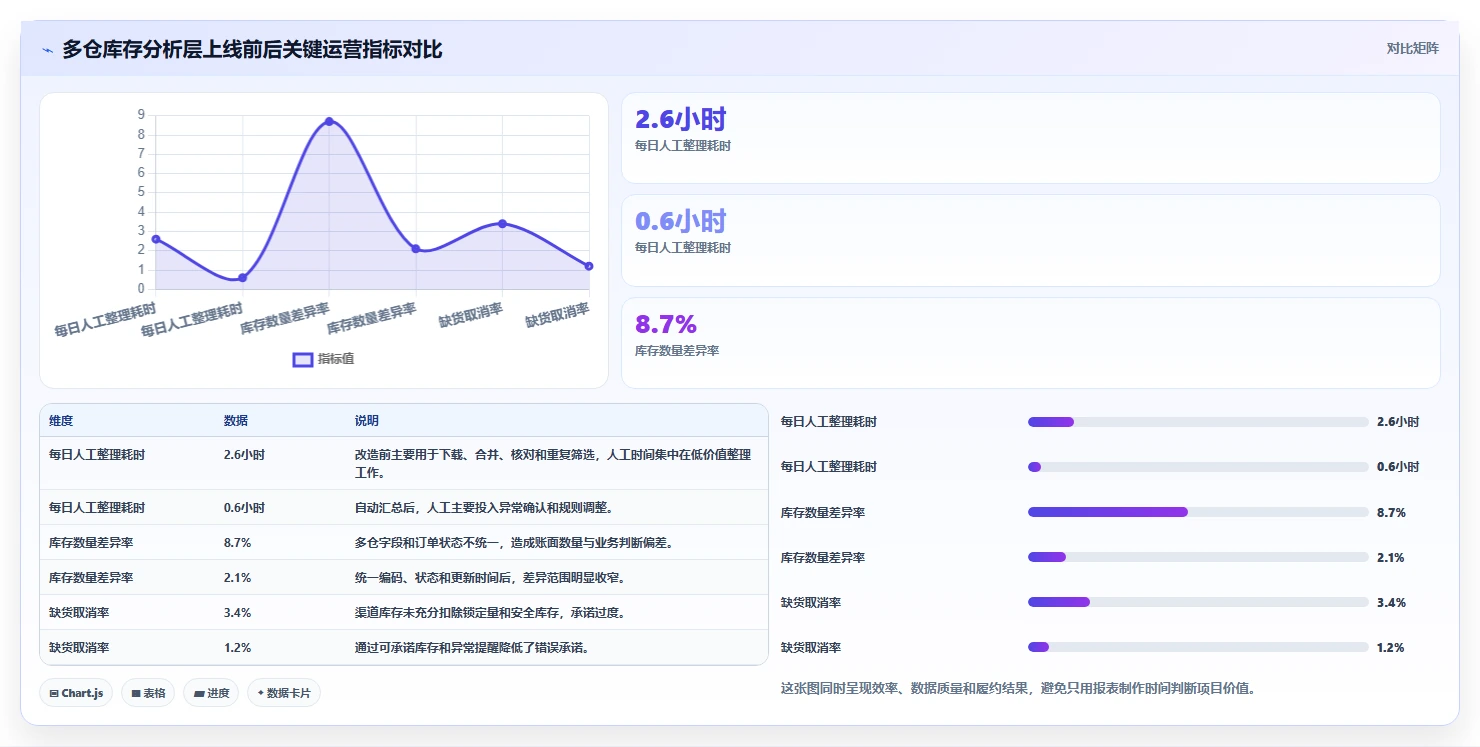Viewport: 1480px width, 747px height.
Task: Click the progress bar labeled 8.7%
Action: (1198, 512)
